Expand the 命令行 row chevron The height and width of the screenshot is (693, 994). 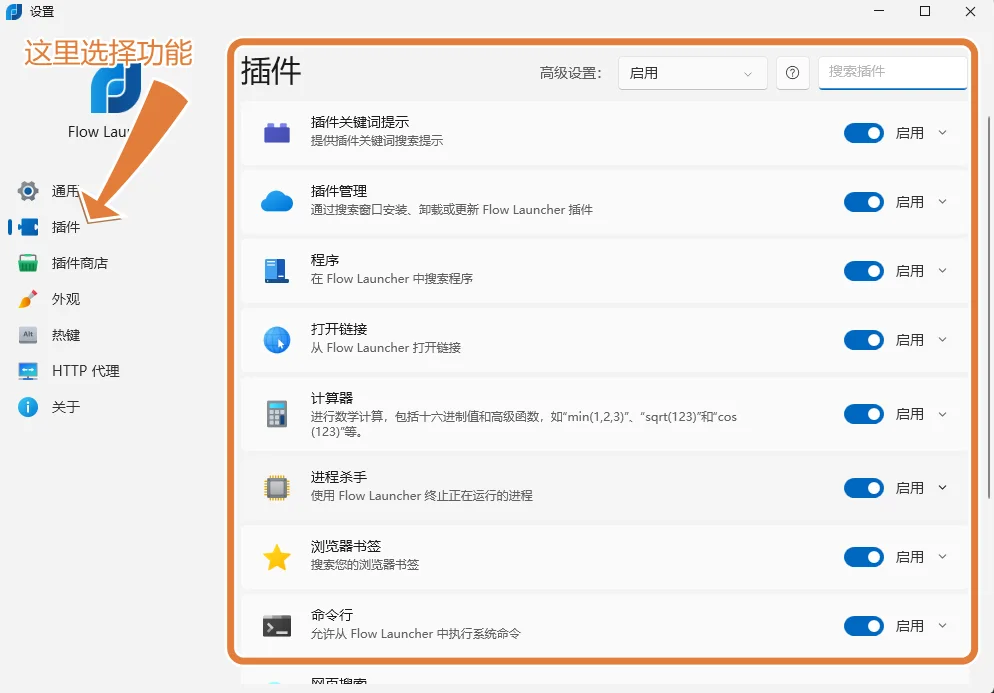943,626
